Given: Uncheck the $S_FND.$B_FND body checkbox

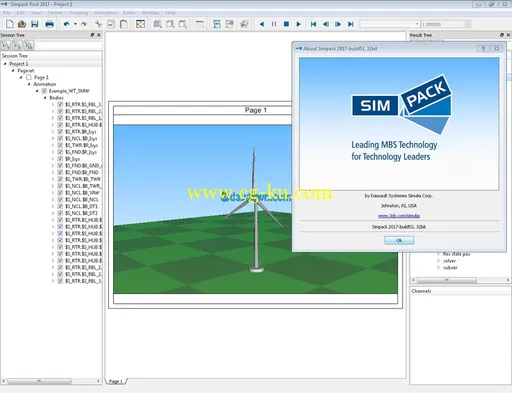Looking at the screenshot, I should pos(60,172).
